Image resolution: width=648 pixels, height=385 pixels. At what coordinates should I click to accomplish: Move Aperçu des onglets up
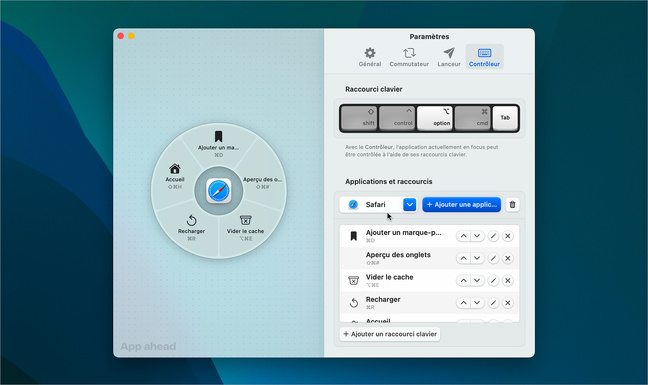463,258
